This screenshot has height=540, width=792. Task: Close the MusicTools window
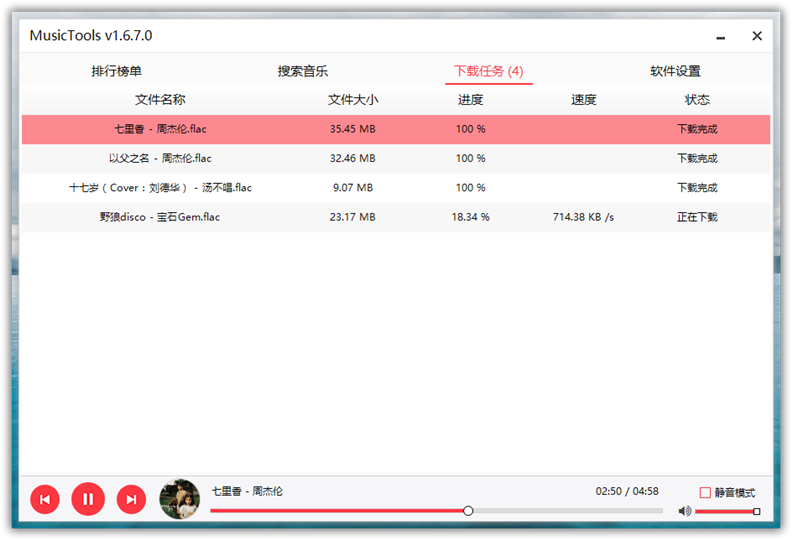(x=757, y=36)
